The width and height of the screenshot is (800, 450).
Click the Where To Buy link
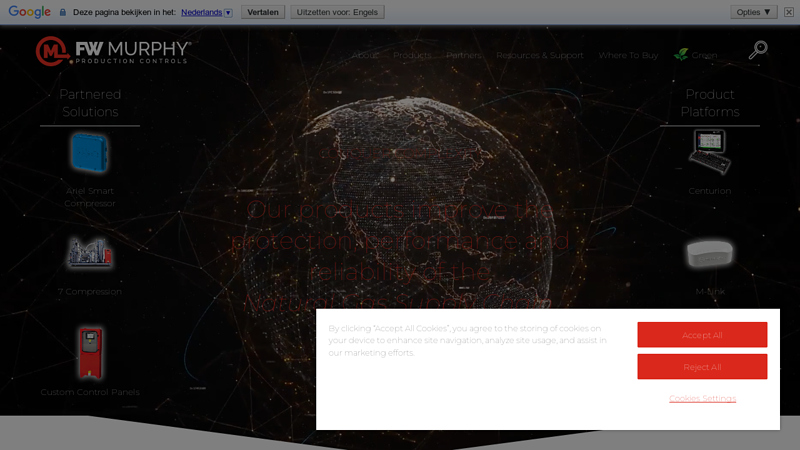[x=628, y=56]
